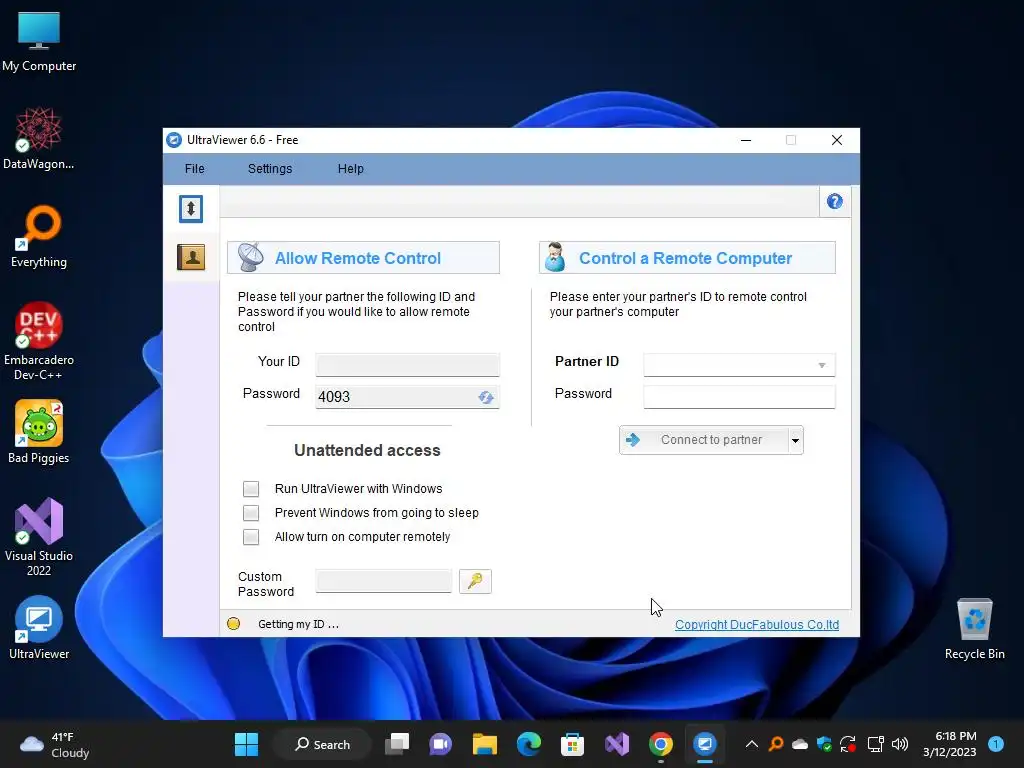This screenshot has height=768, width=1024.
Task: Select the Bad Piggies desktop icon
Action: click(x=39, y=432)
